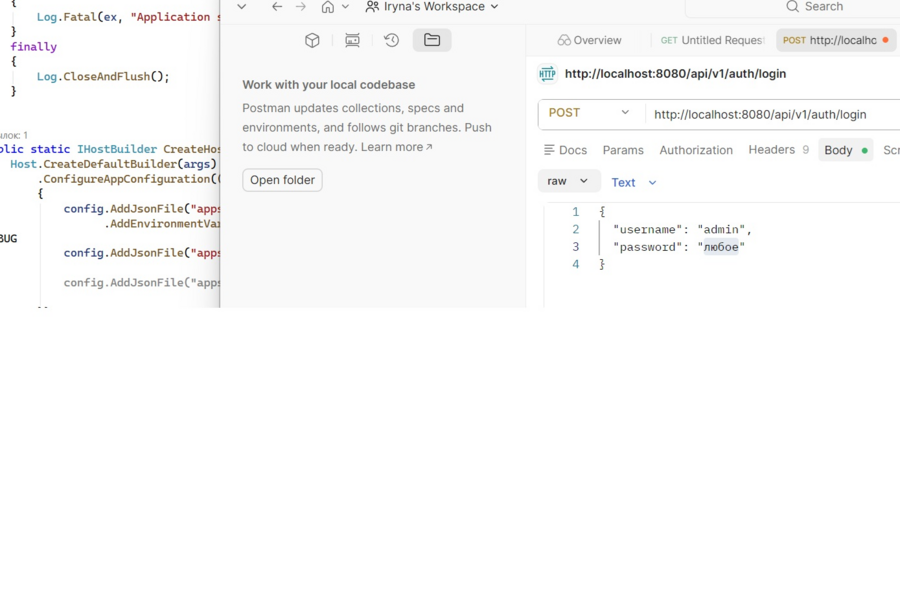Screen dimensions: 900x600
Task: Expand the Iryna's Workspace switcher
Action: pos(432,7)
